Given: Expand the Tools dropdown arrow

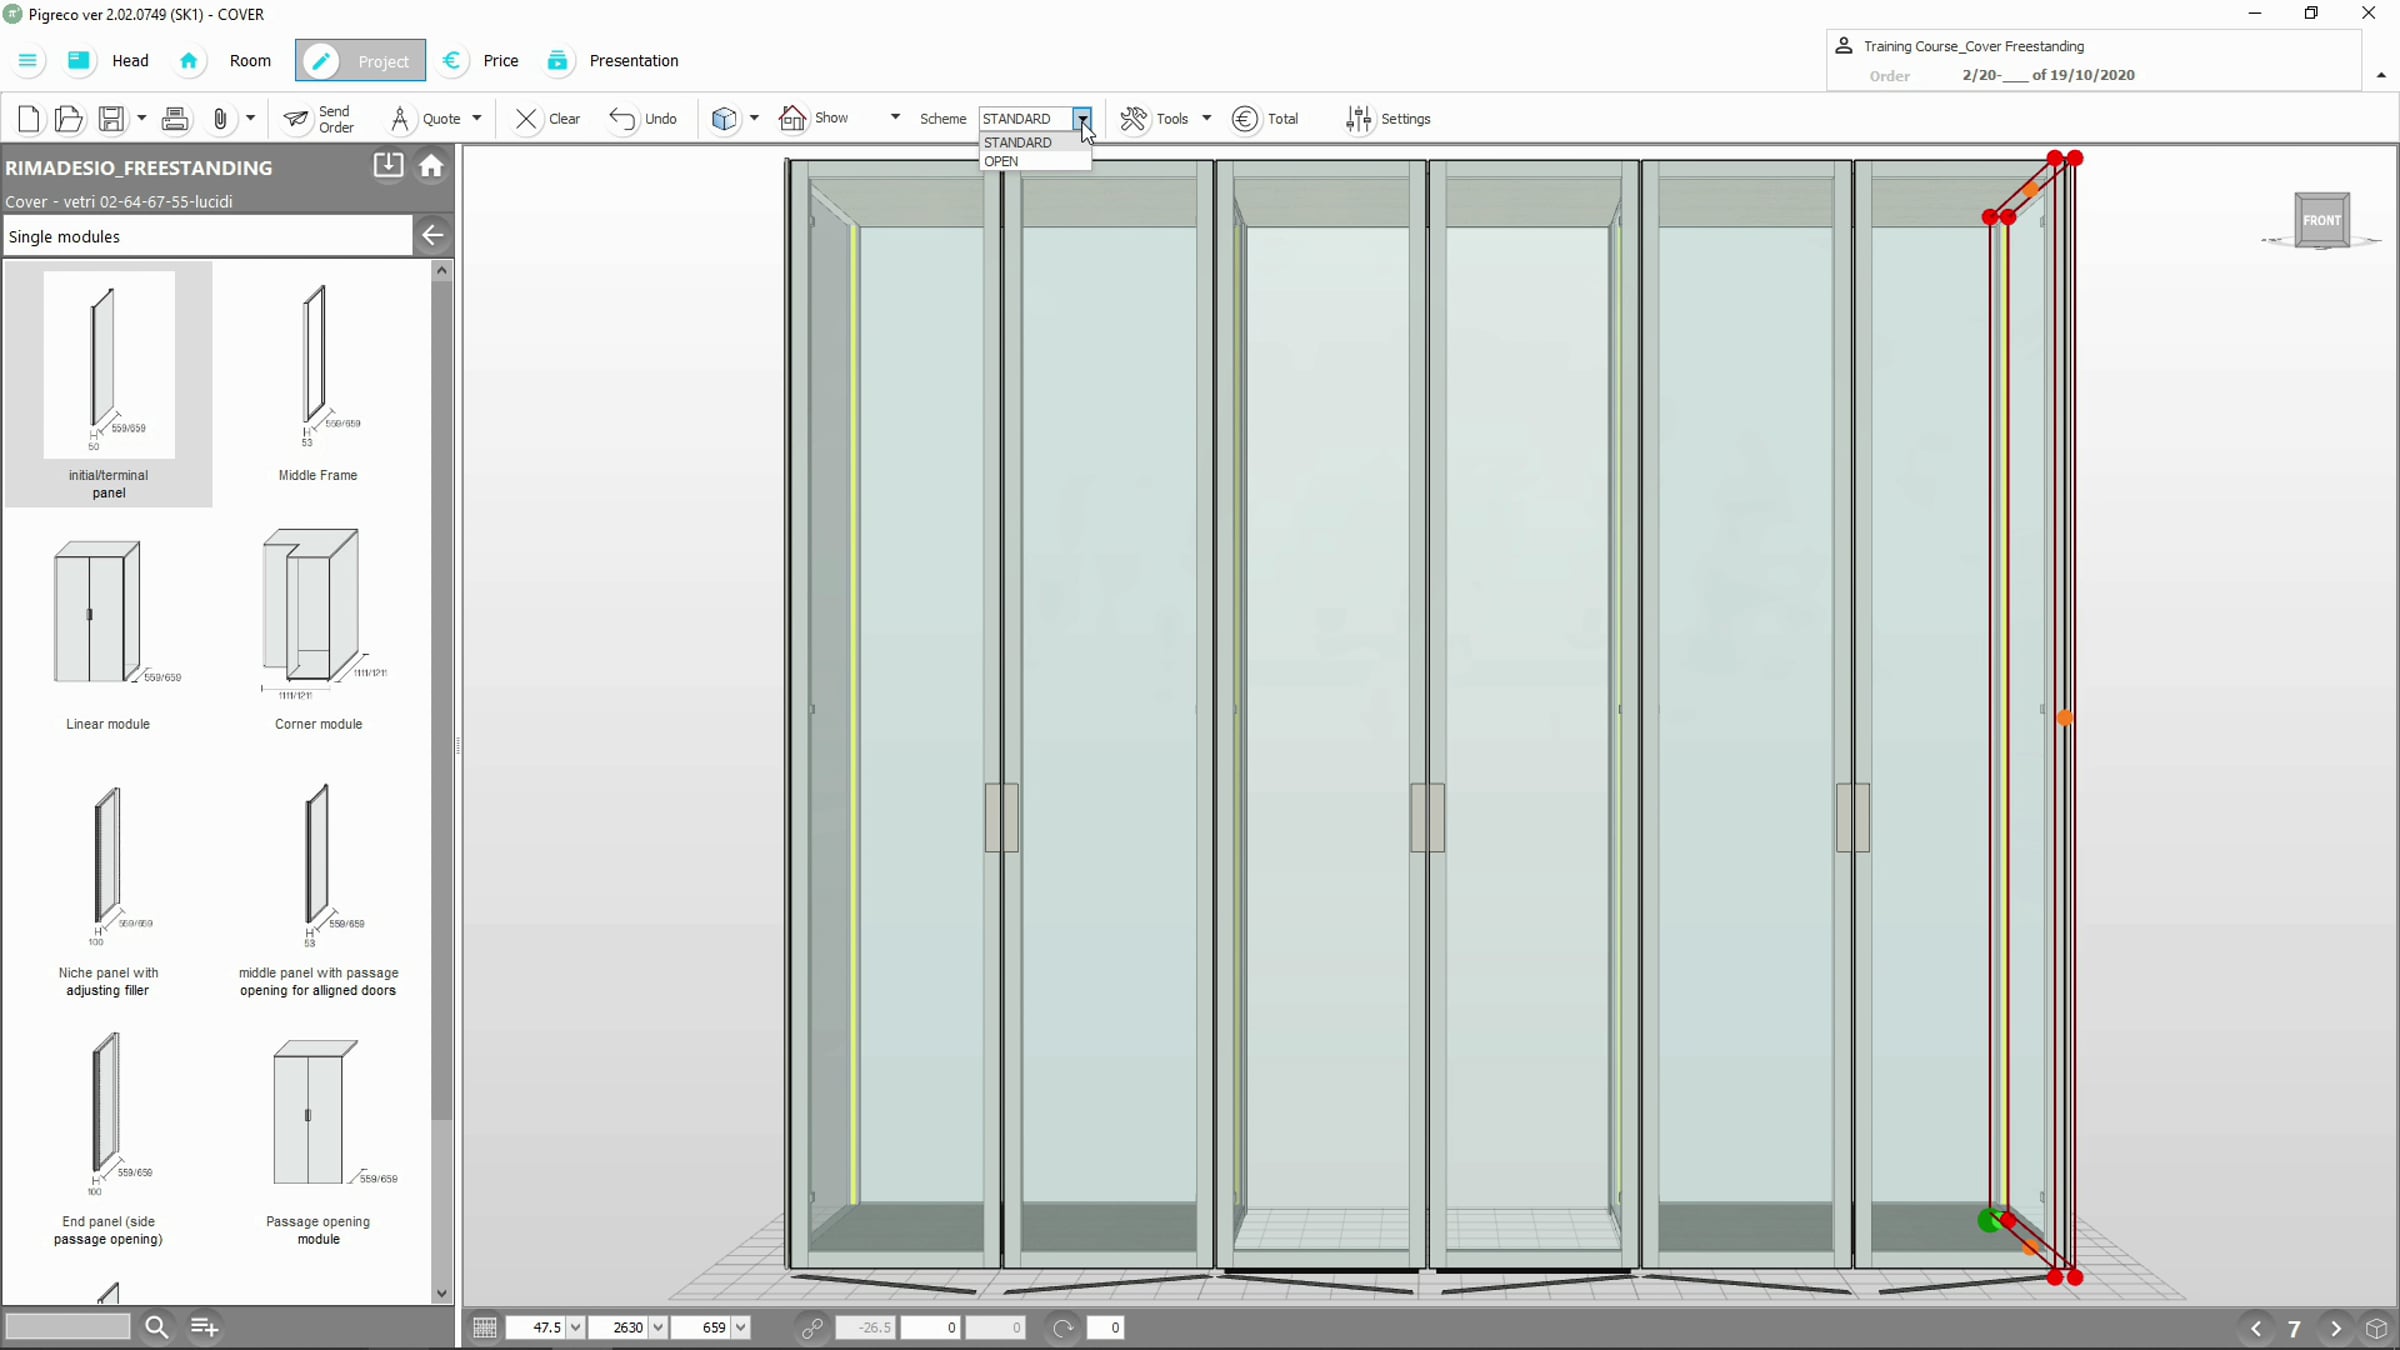Looking at the screenshot, I should [1207, 119].
